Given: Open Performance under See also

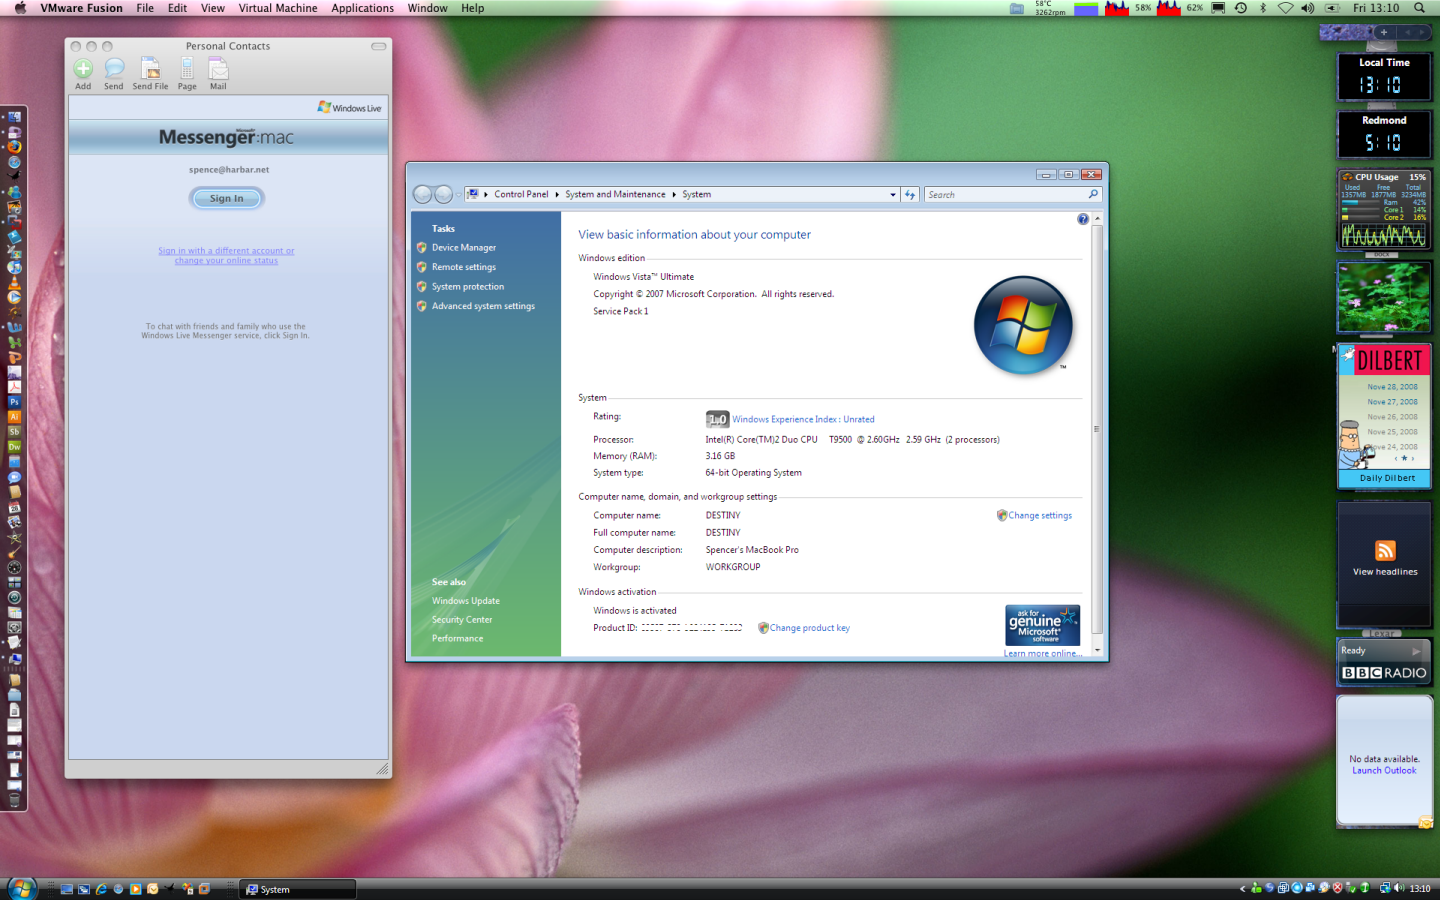Looking at the screenshot, I should tap(457, 639).
